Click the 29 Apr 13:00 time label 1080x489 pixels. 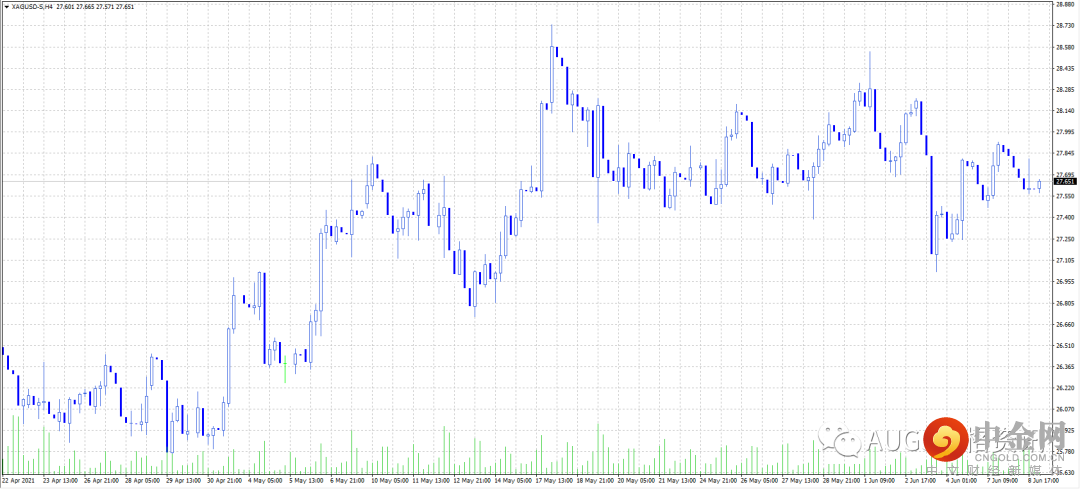tap(183, 480)
